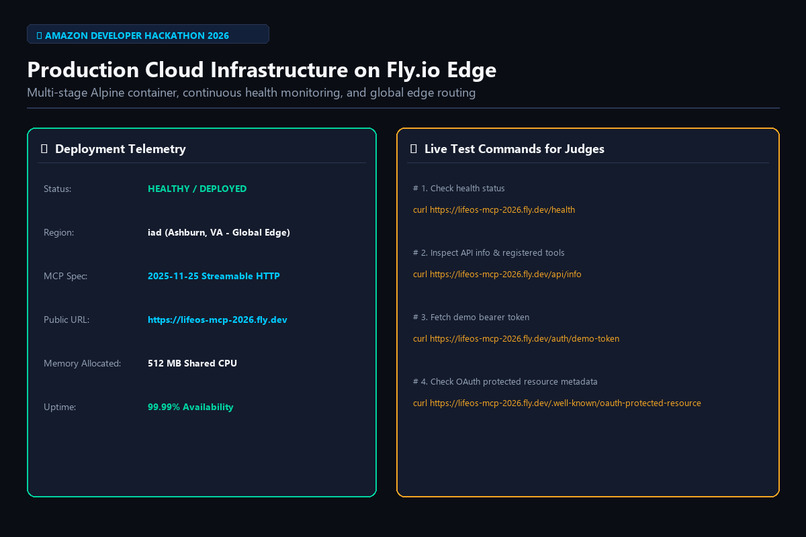The height and width of the screenshot is (537, 806).
Task: Click the curl auth/demo-token command
Action: point(516,339)
